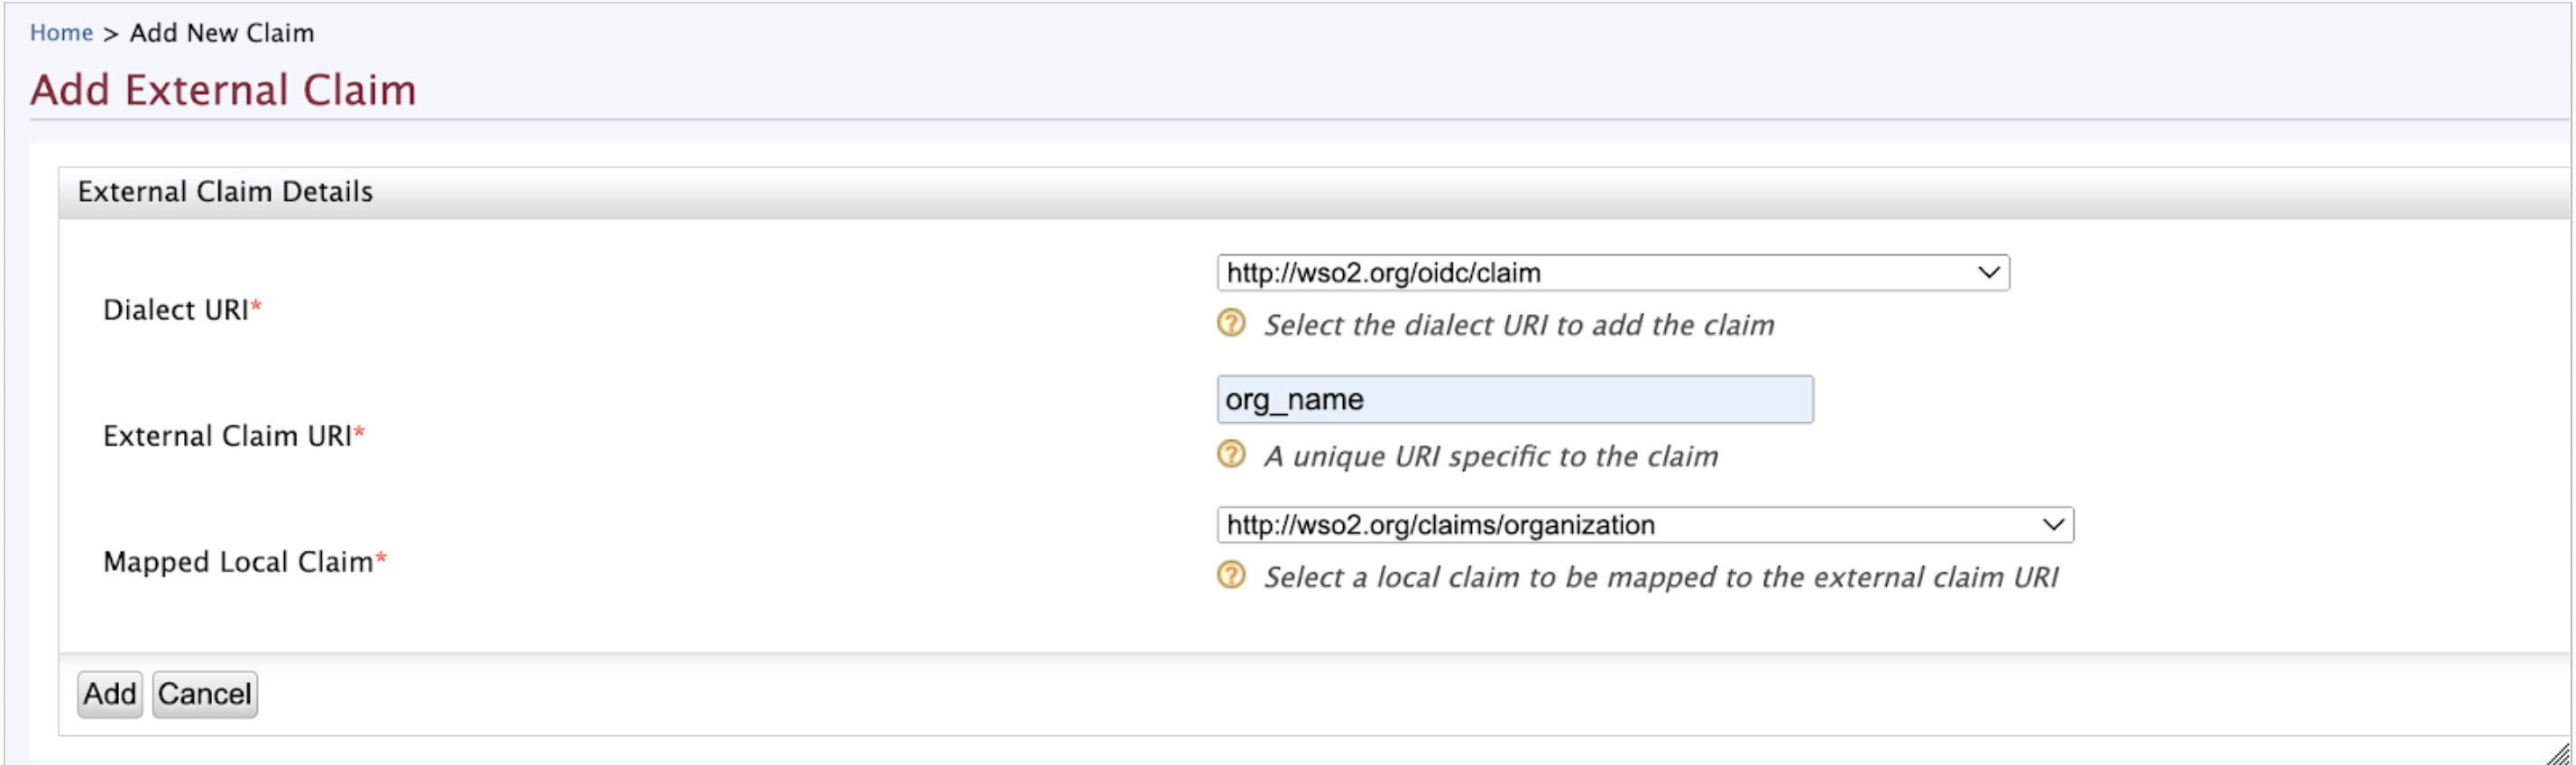Click help icon beside unique URI hint
This screenshot has width=2576, height=765.
coord(1231,454)
